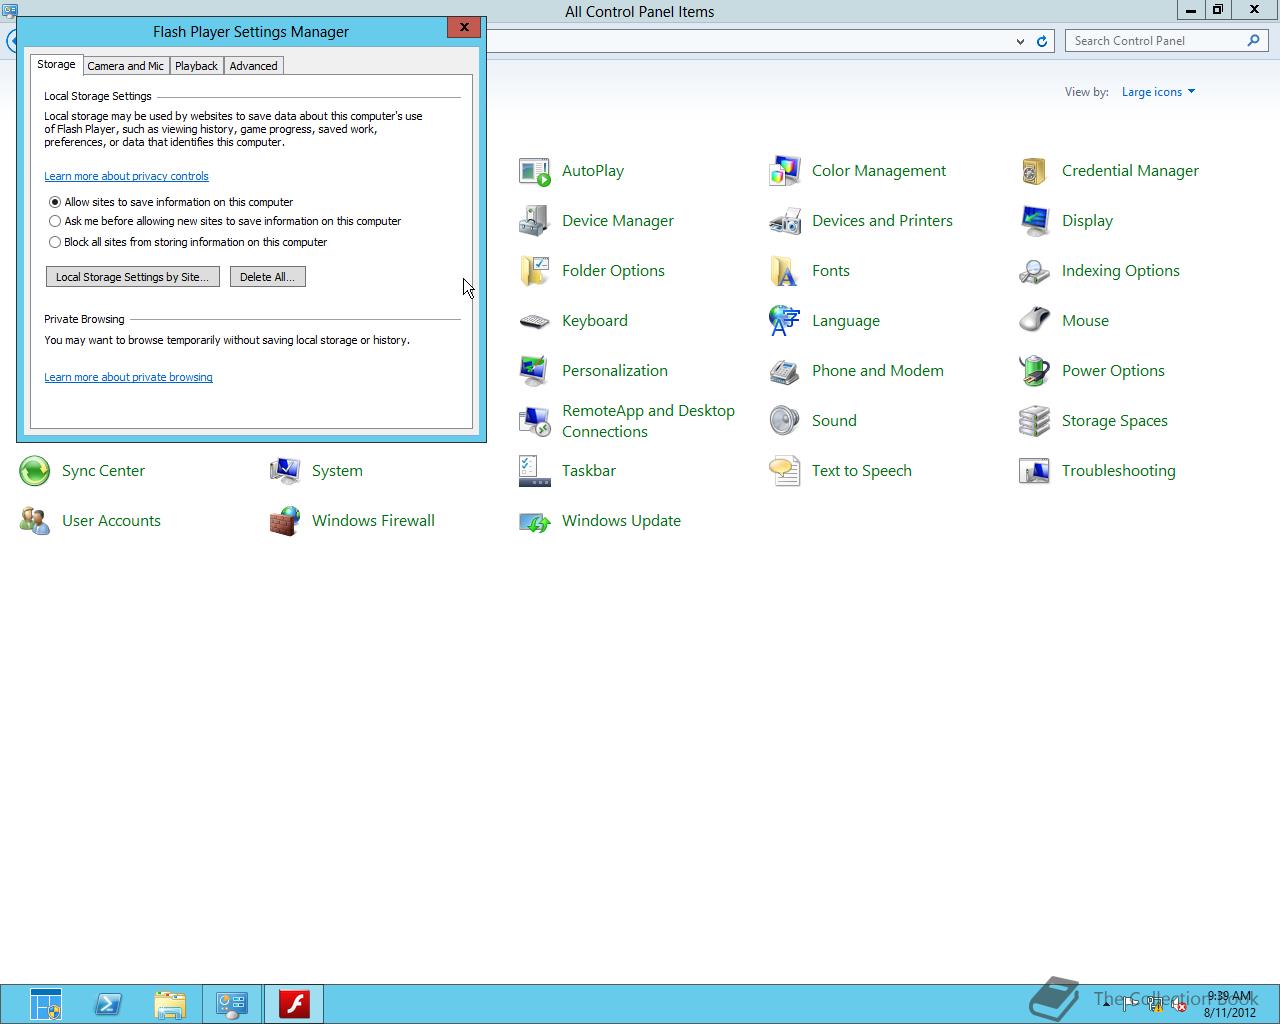Expand the View by Large icons dropdown
Image resolution: width=1280 pixels, height=1024 pixels.
1158,92
